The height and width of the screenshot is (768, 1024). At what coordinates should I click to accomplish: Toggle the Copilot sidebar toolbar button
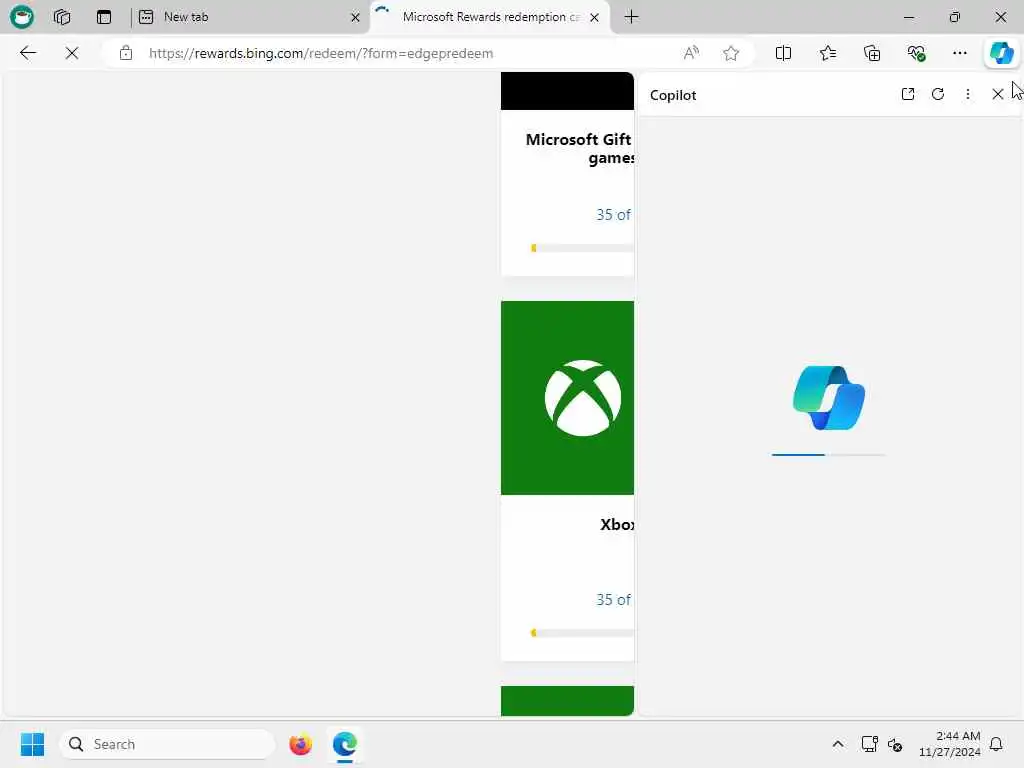(x=1002, y=53)
